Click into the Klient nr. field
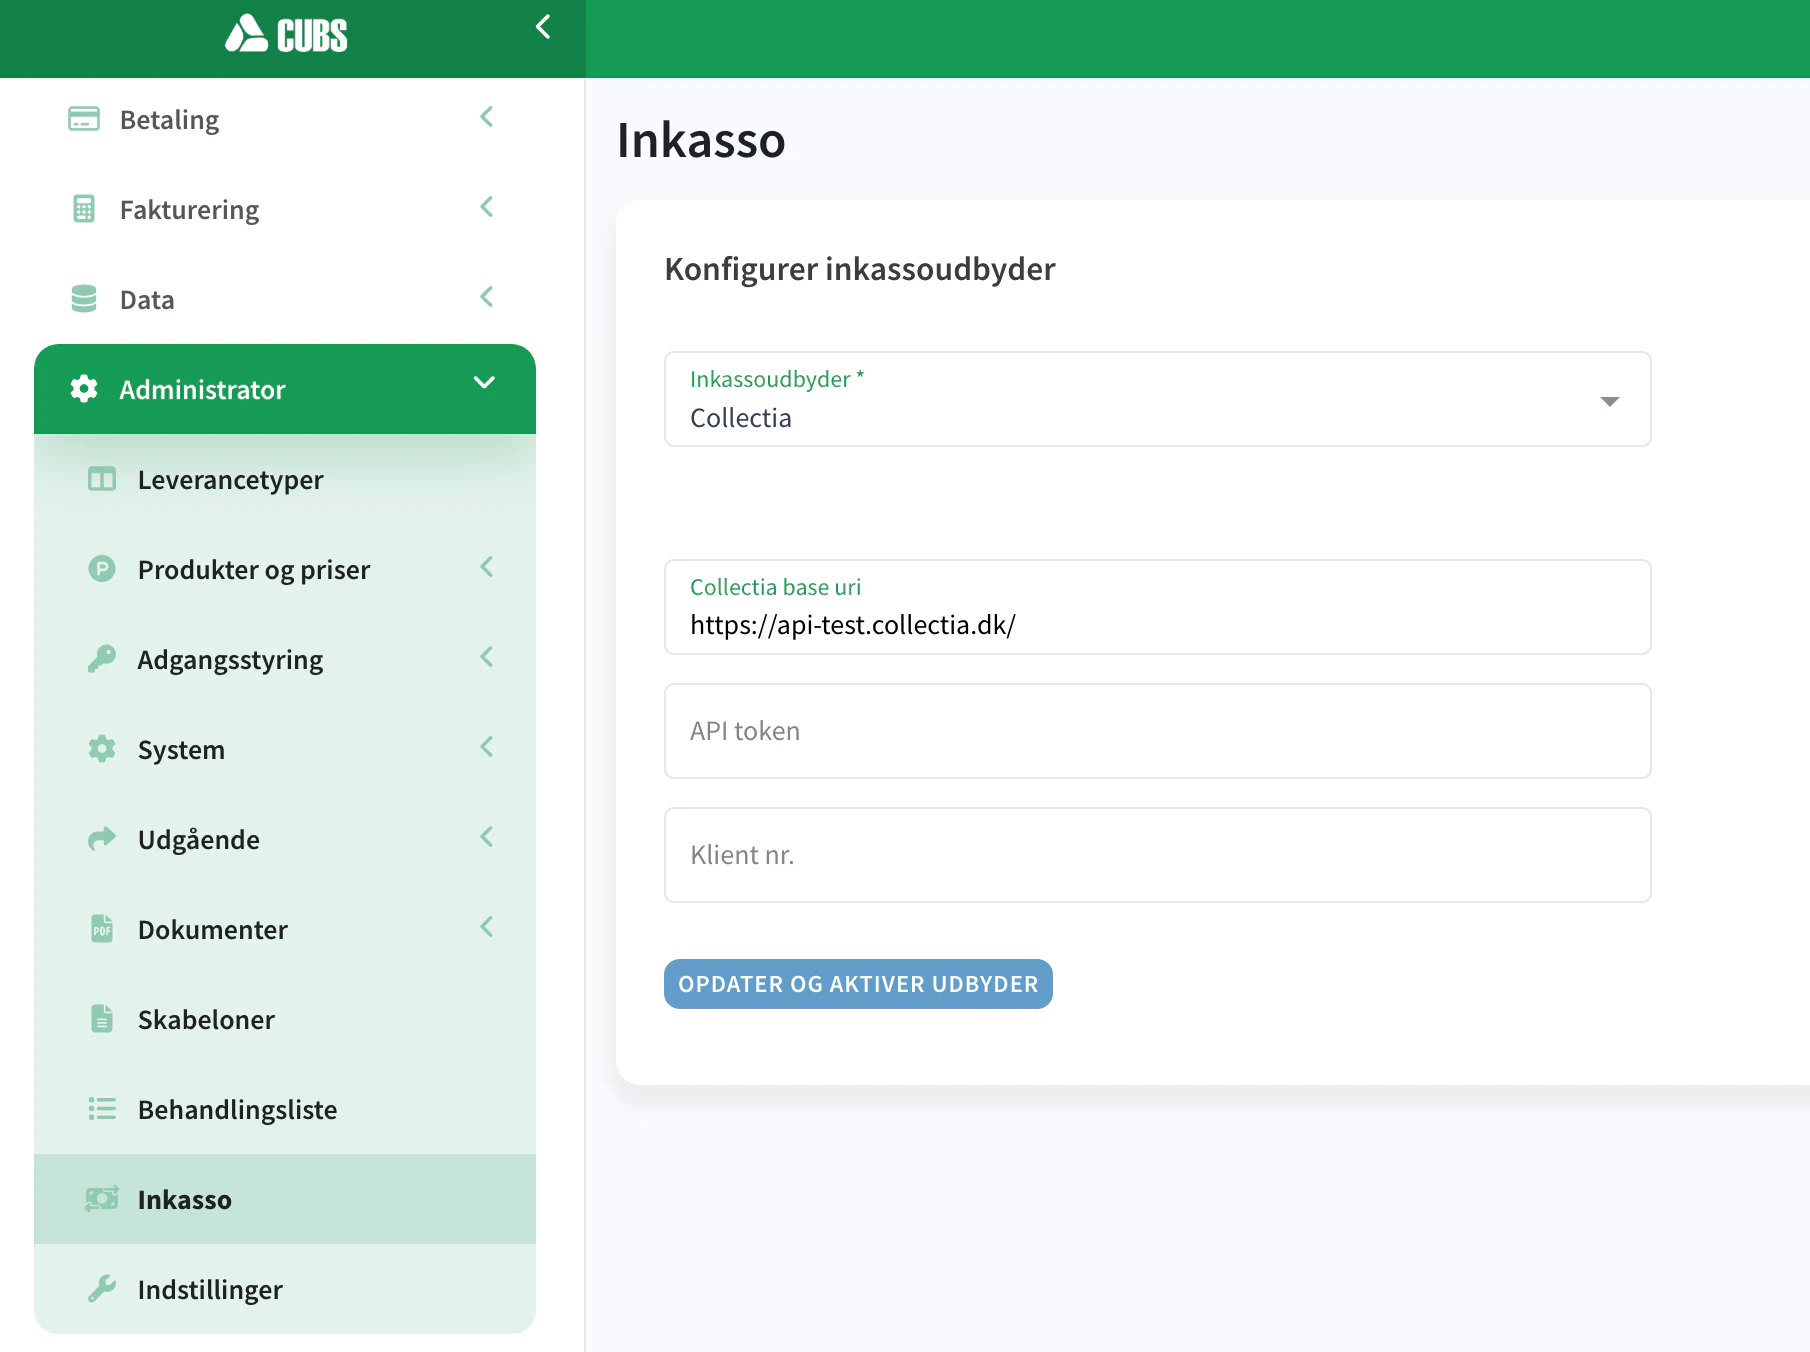 pos(1157,855)
